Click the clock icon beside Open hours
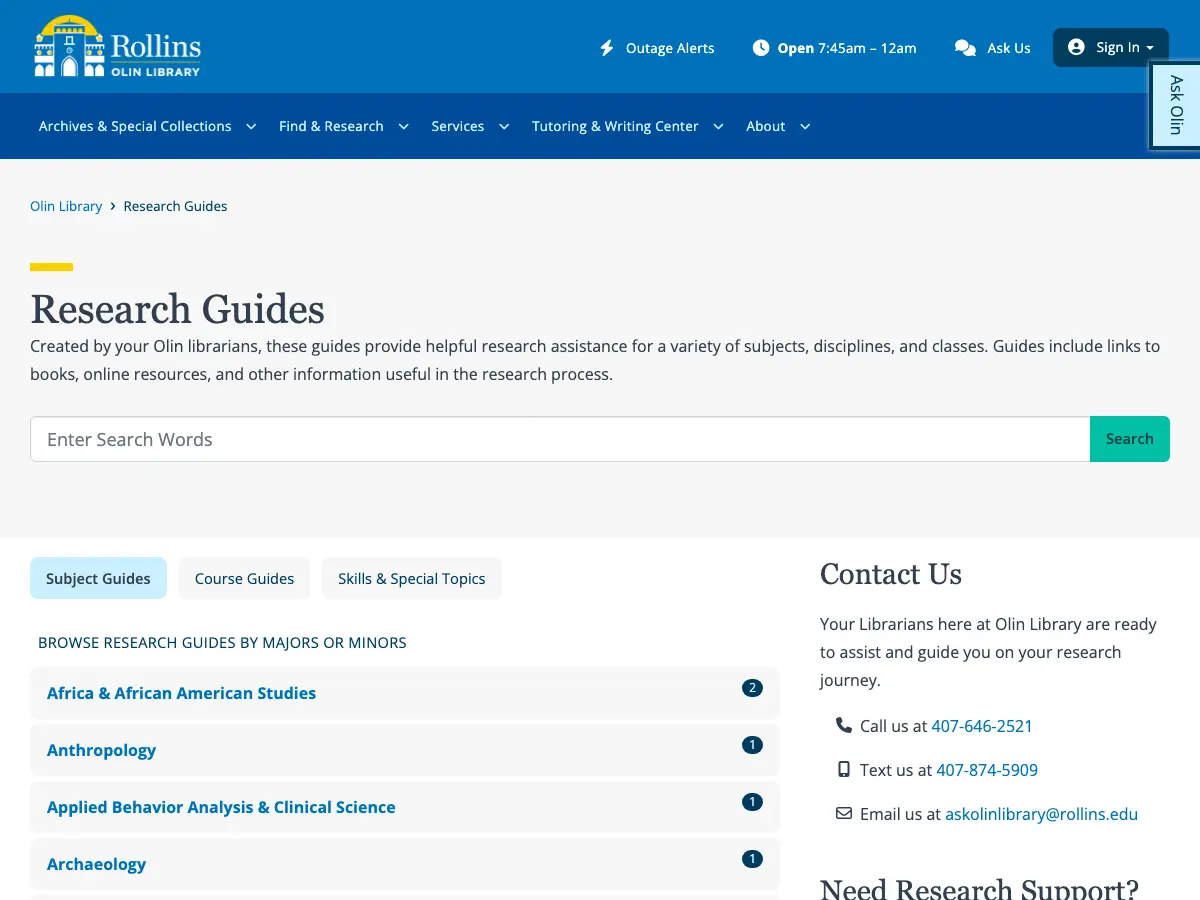This screenshot has height=900, width=1200. point(761,48)
